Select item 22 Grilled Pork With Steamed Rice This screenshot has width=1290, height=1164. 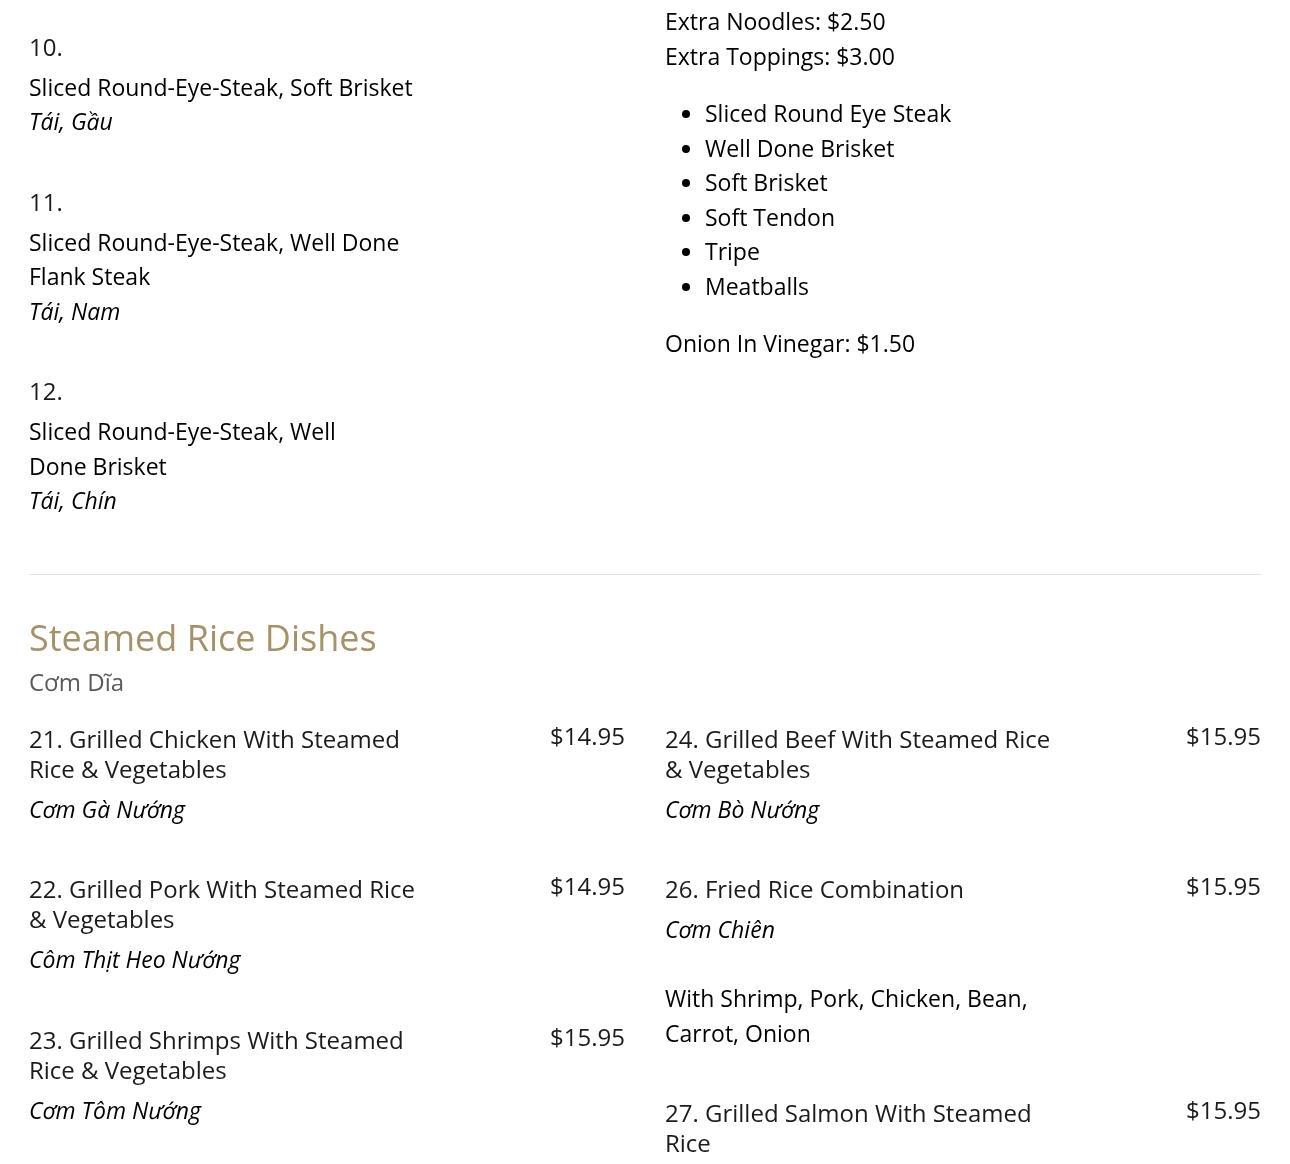tap(221, 904)
